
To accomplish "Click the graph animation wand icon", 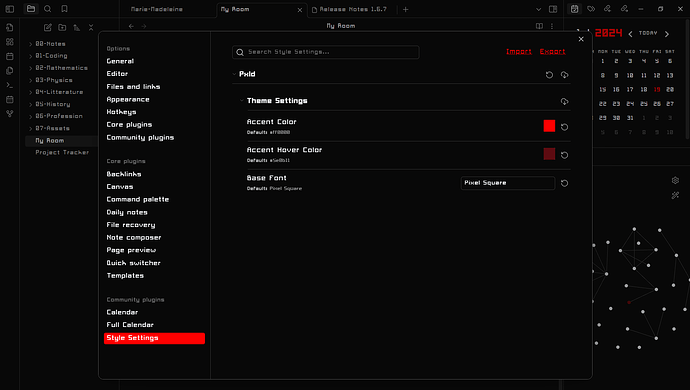I will [675, 195].
